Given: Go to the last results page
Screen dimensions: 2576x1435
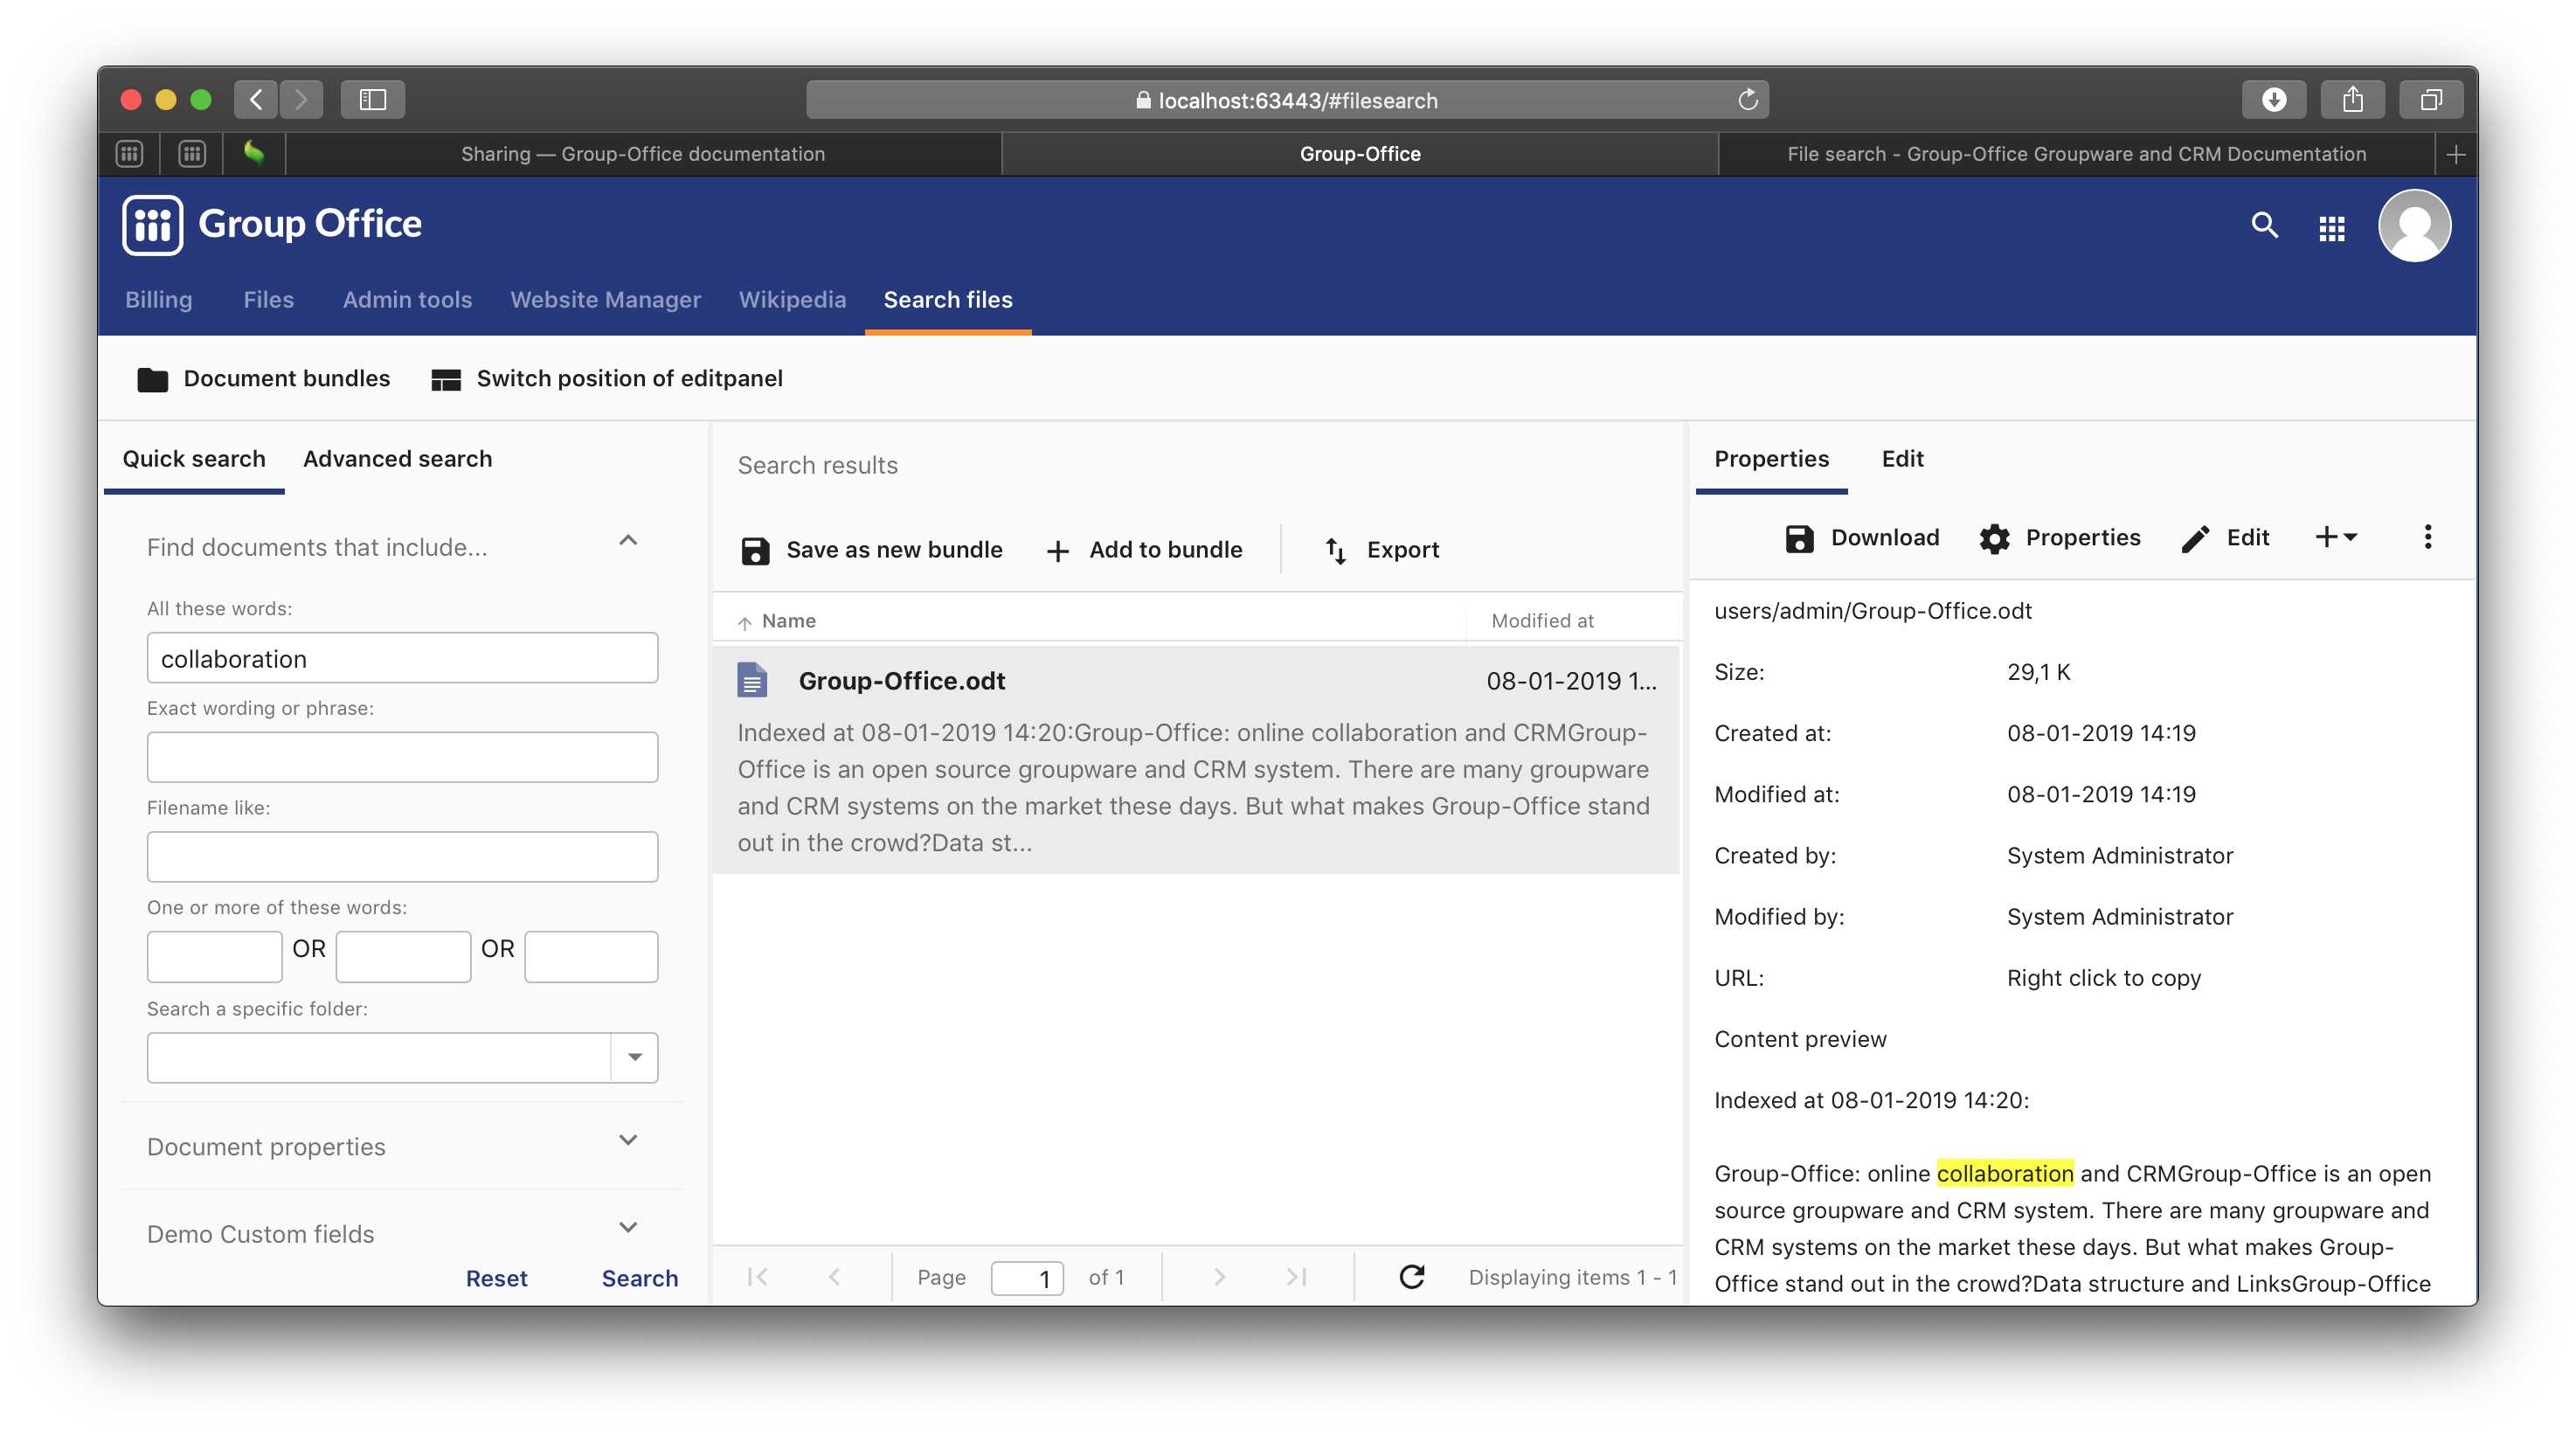Looking at the screenshot, I should point(1297,1277).
